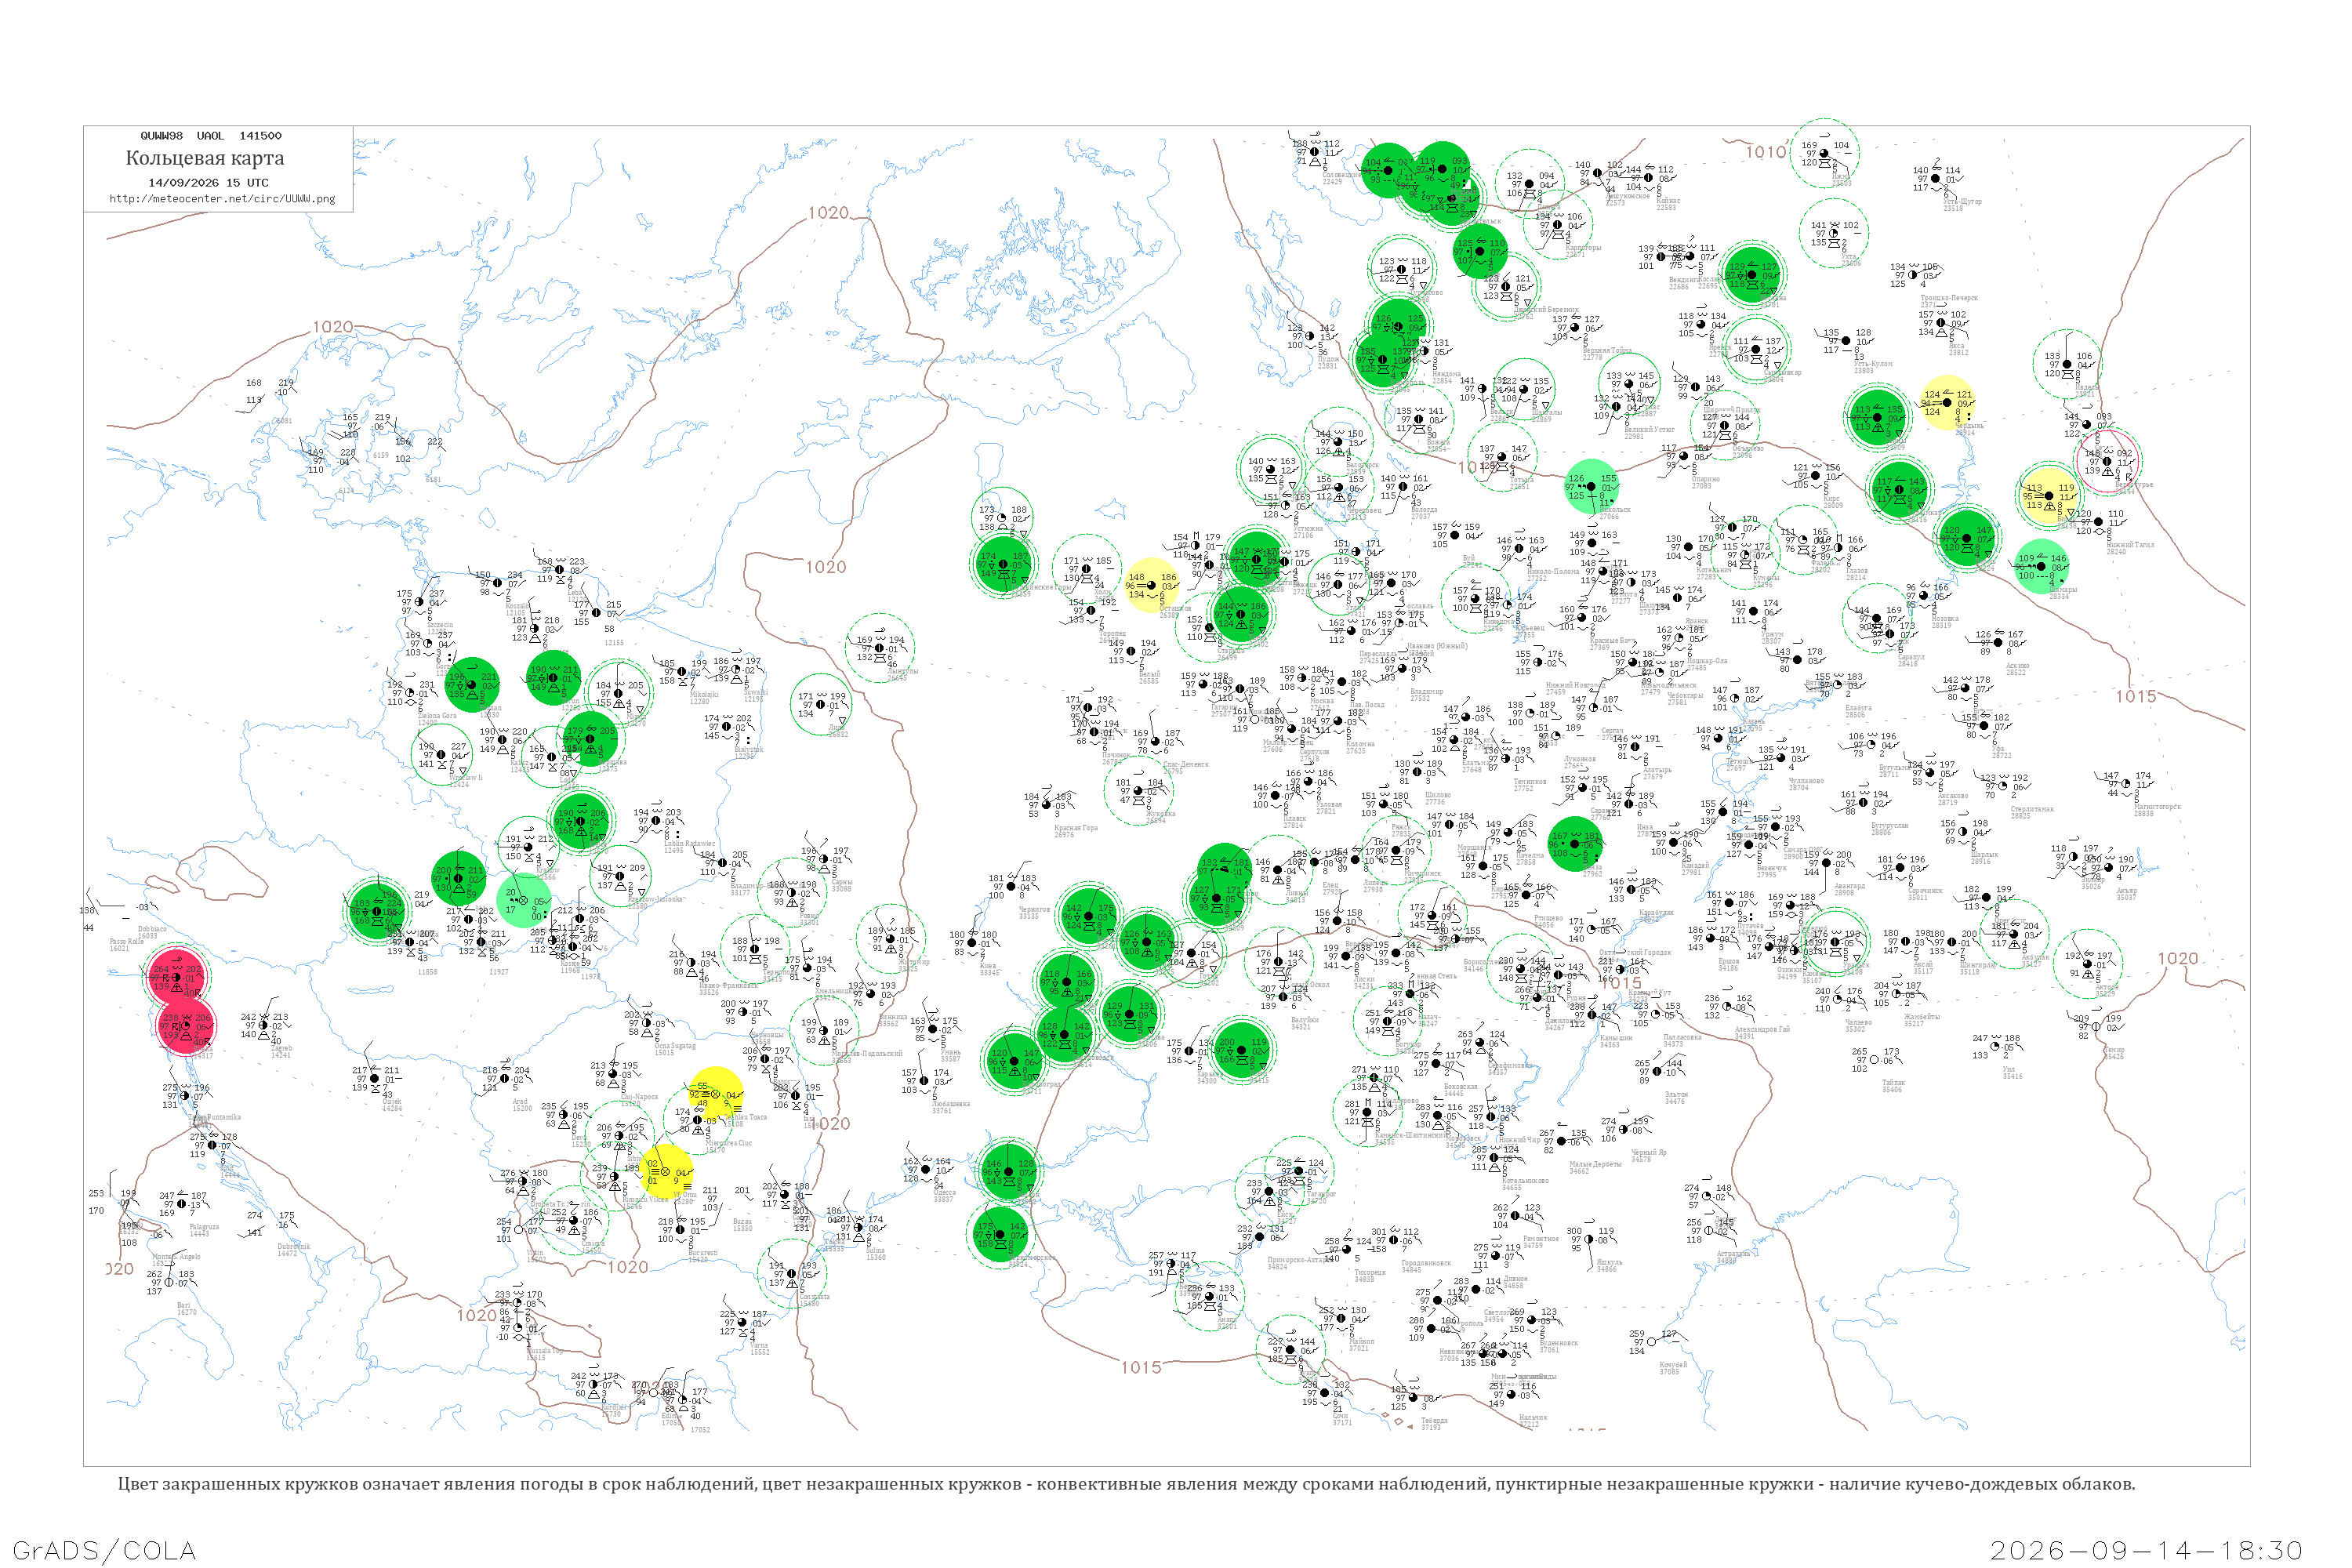Image resolution: width=2352 pixels, height=1568 pixels.
Task: Click the red-outlined circle at Верхотурье
Action: [2108, 461]
